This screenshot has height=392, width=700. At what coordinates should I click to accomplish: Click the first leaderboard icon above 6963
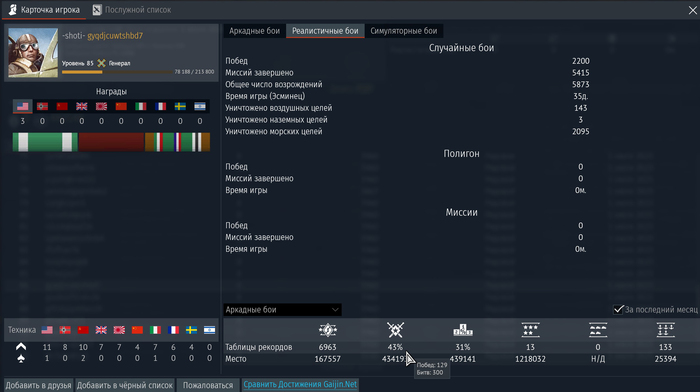pyautogui.click(x=328, y=330)
